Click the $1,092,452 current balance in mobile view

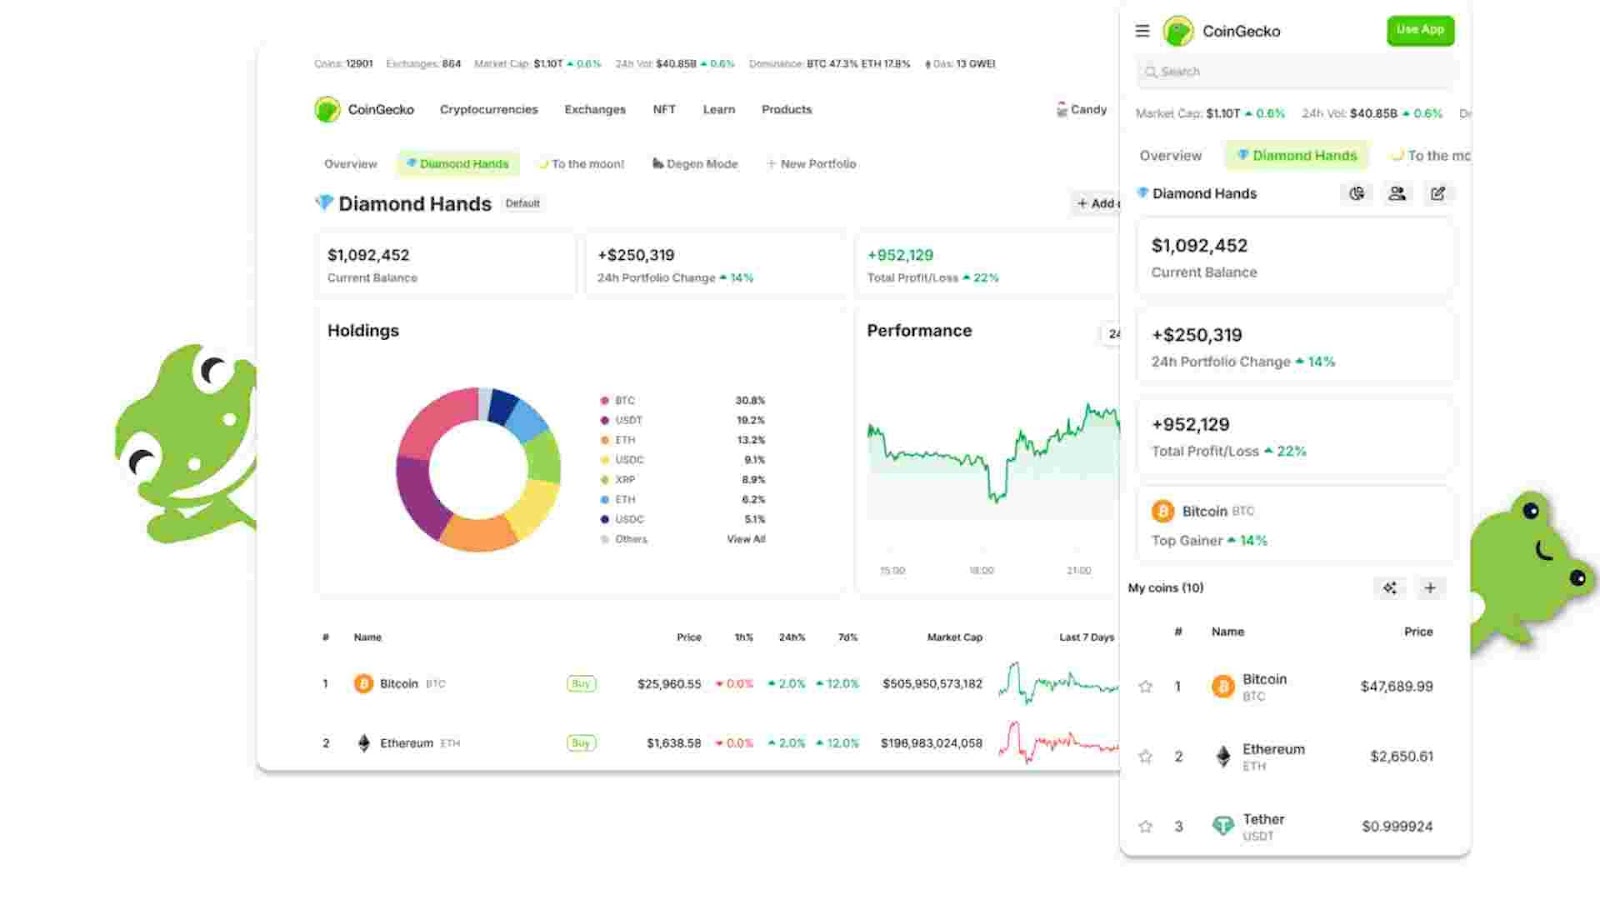pyautogui.click(x=1199, y=246)
